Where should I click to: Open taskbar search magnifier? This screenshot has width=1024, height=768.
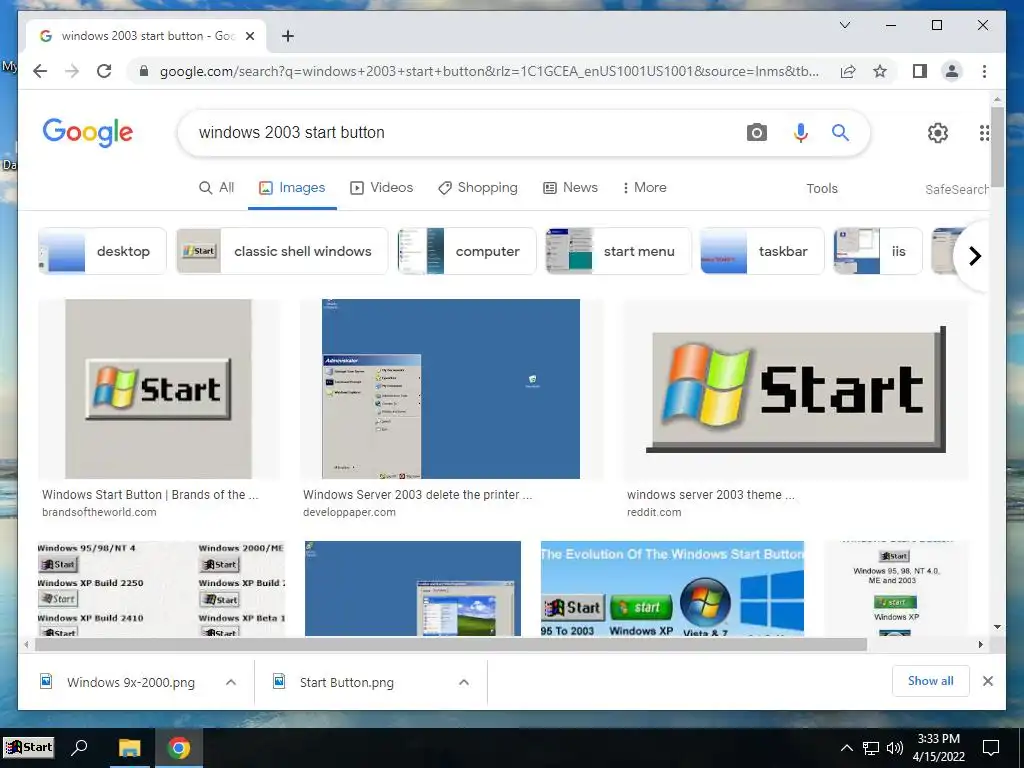click(x=80, y=748)
